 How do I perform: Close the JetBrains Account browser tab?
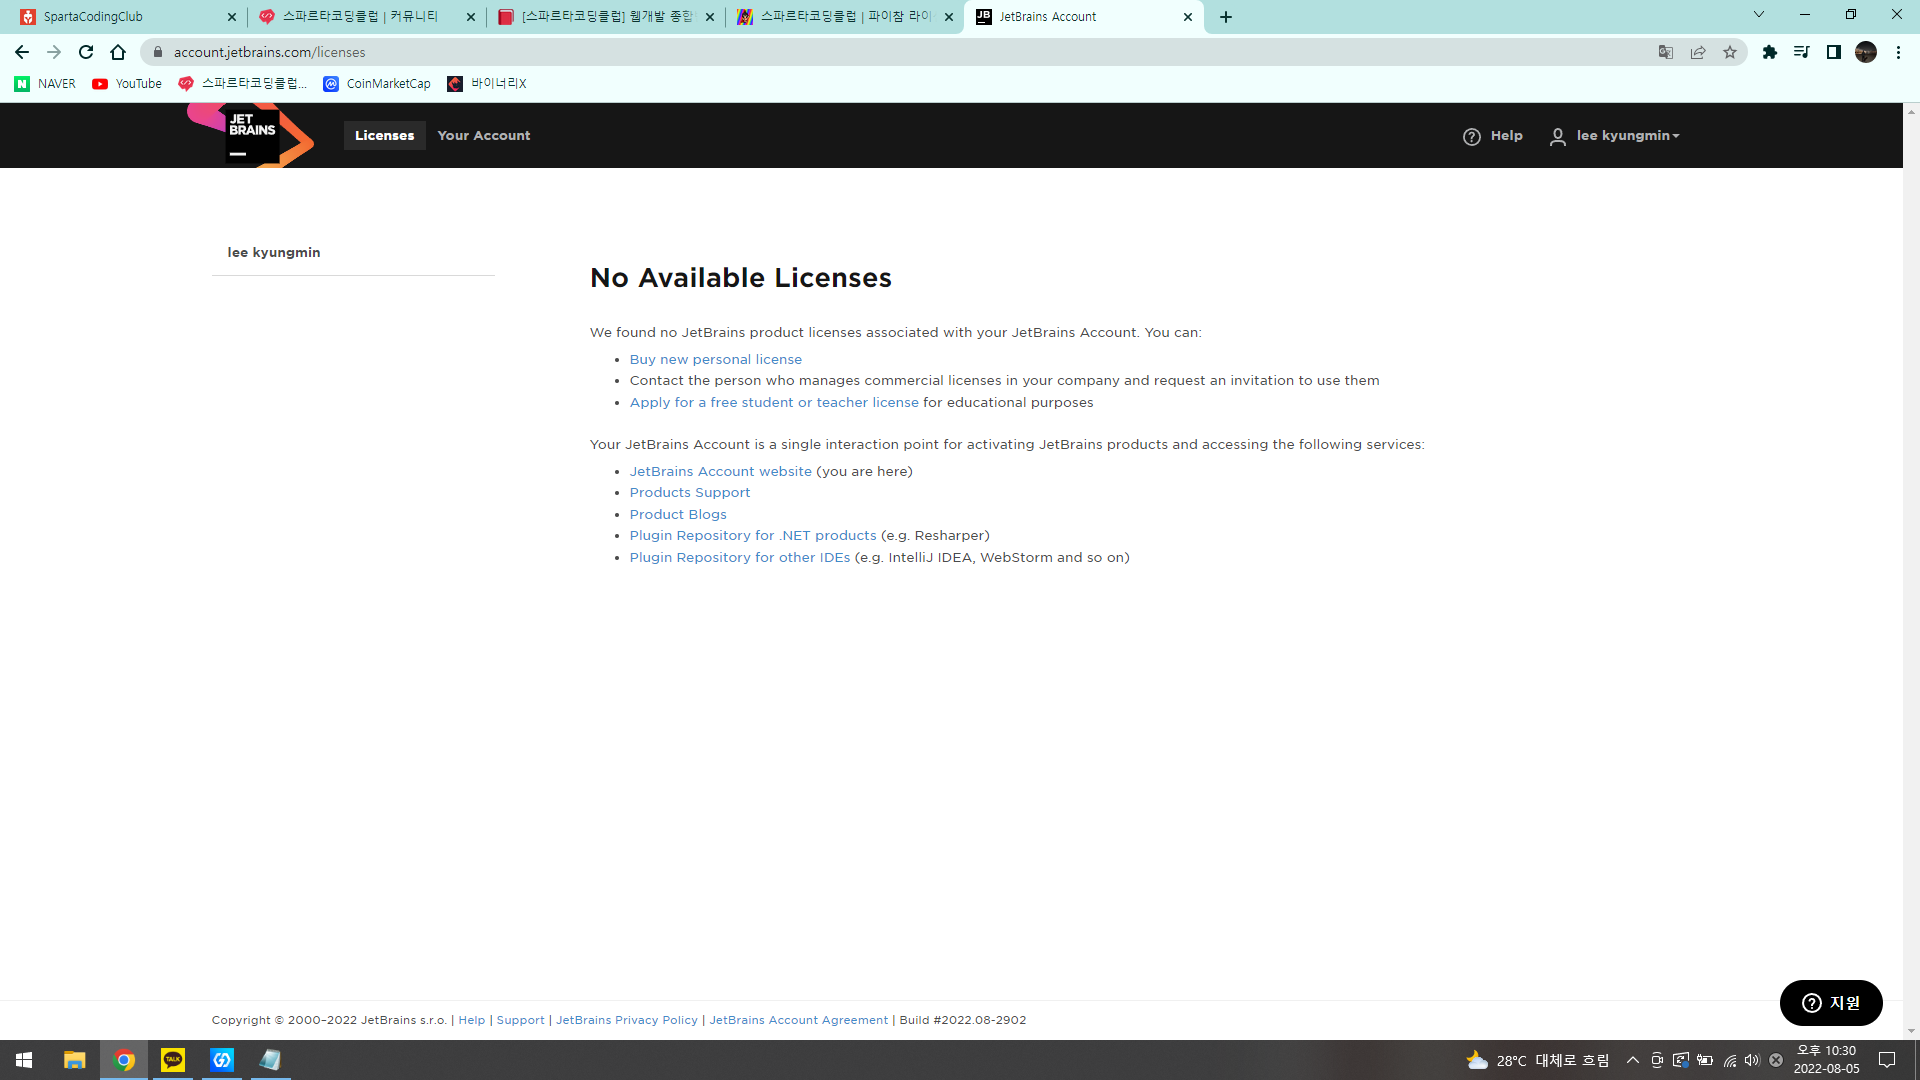point(1188,17)
